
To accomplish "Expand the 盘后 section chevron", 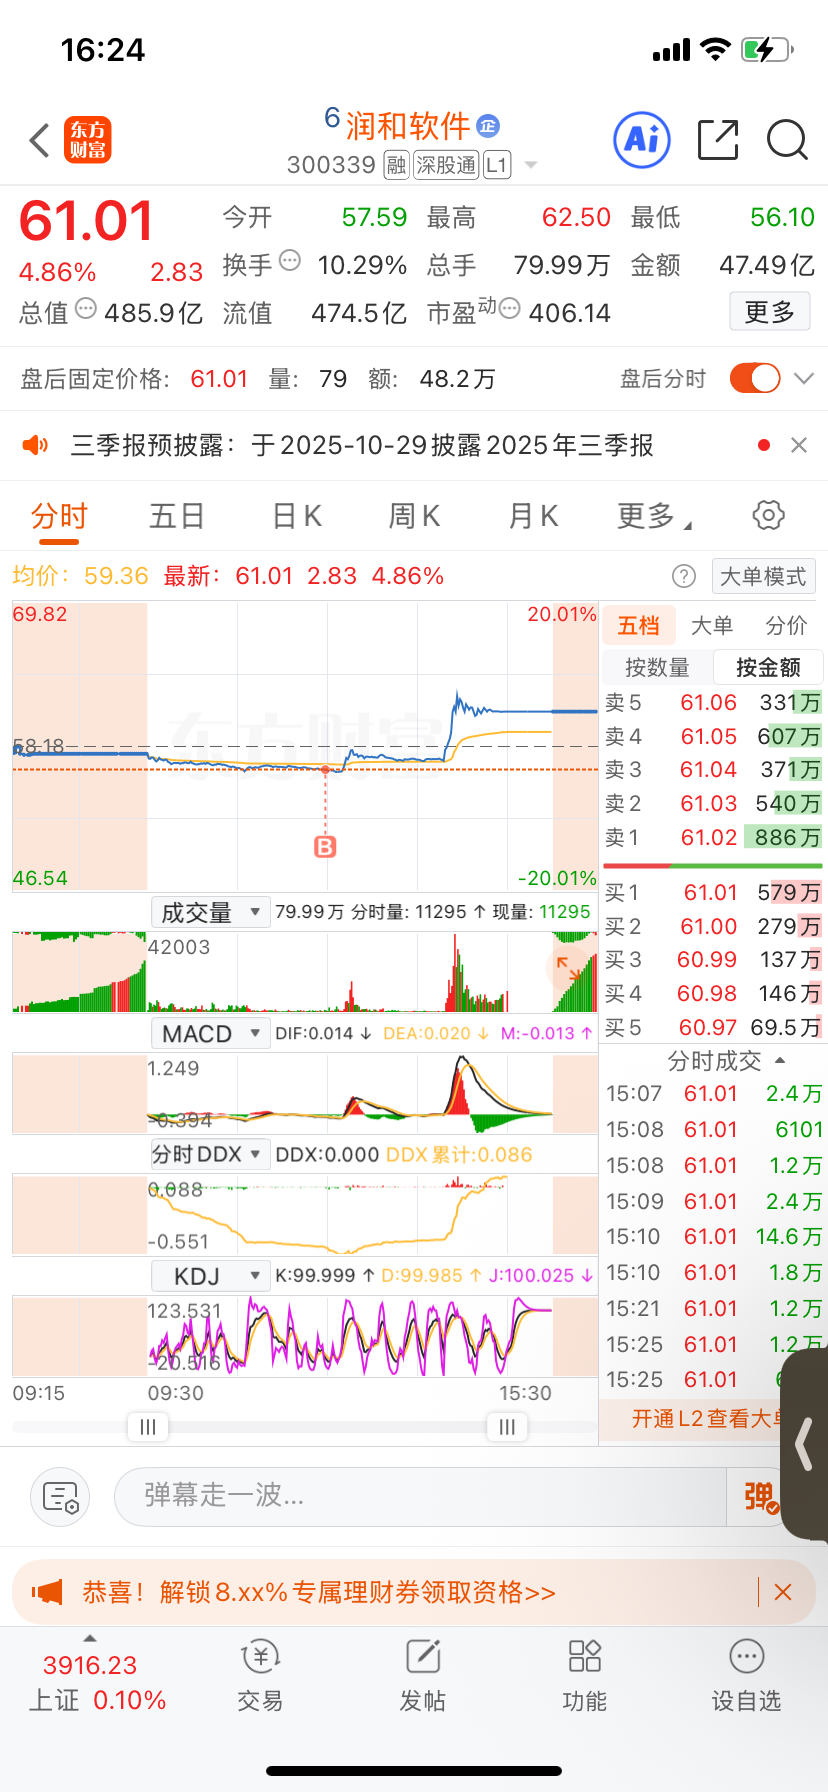I will [x=804, y=378].
